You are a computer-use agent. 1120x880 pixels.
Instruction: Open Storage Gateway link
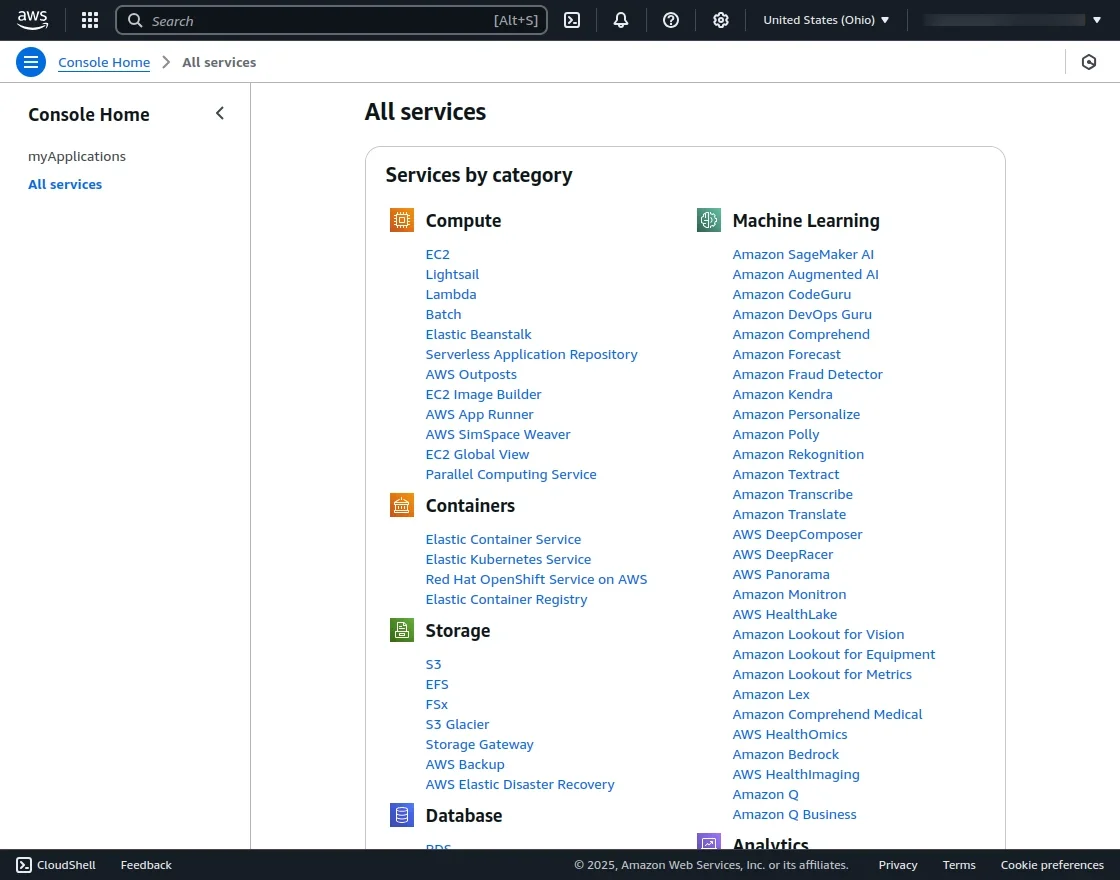479,744
